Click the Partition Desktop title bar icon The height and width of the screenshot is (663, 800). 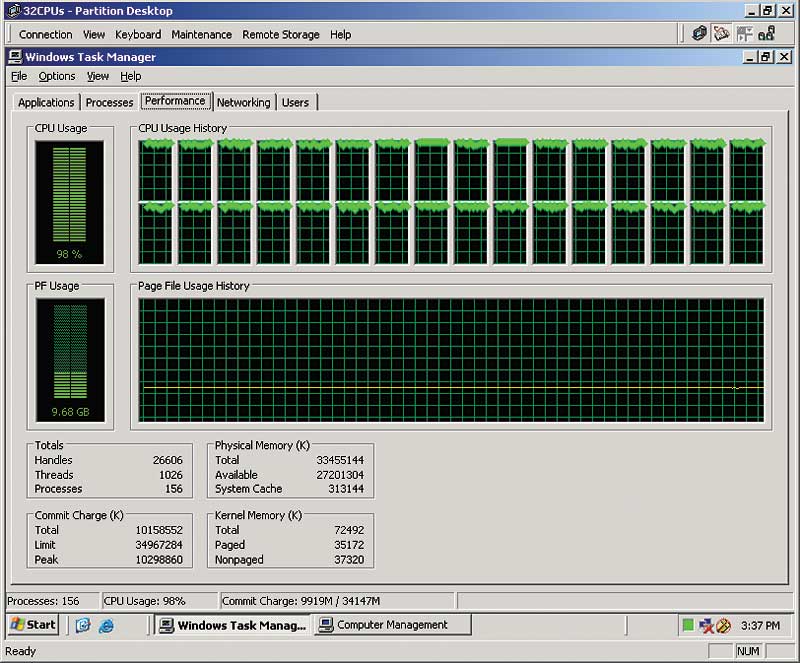14,11
